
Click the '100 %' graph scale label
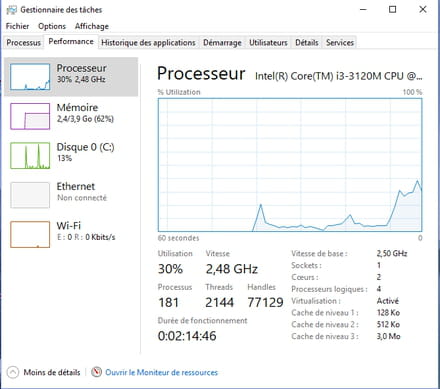point(412,92)
